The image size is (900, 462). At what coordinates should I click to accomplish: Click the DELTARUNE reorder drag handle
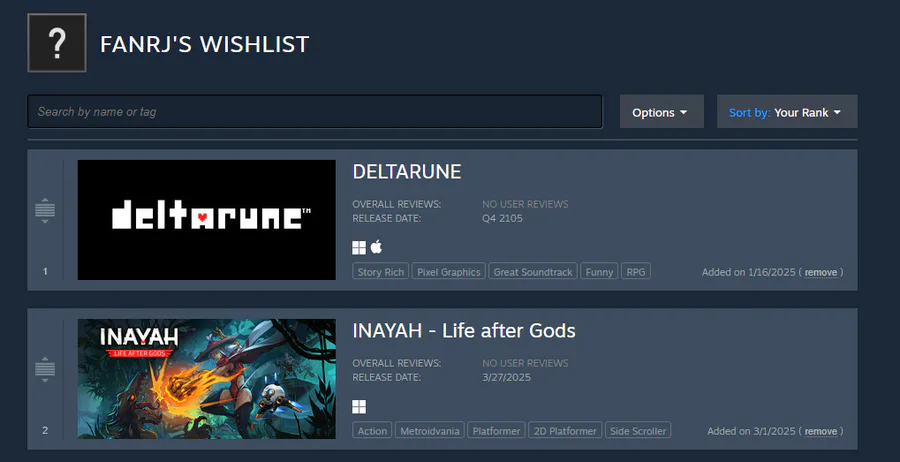tap(45, 210)
